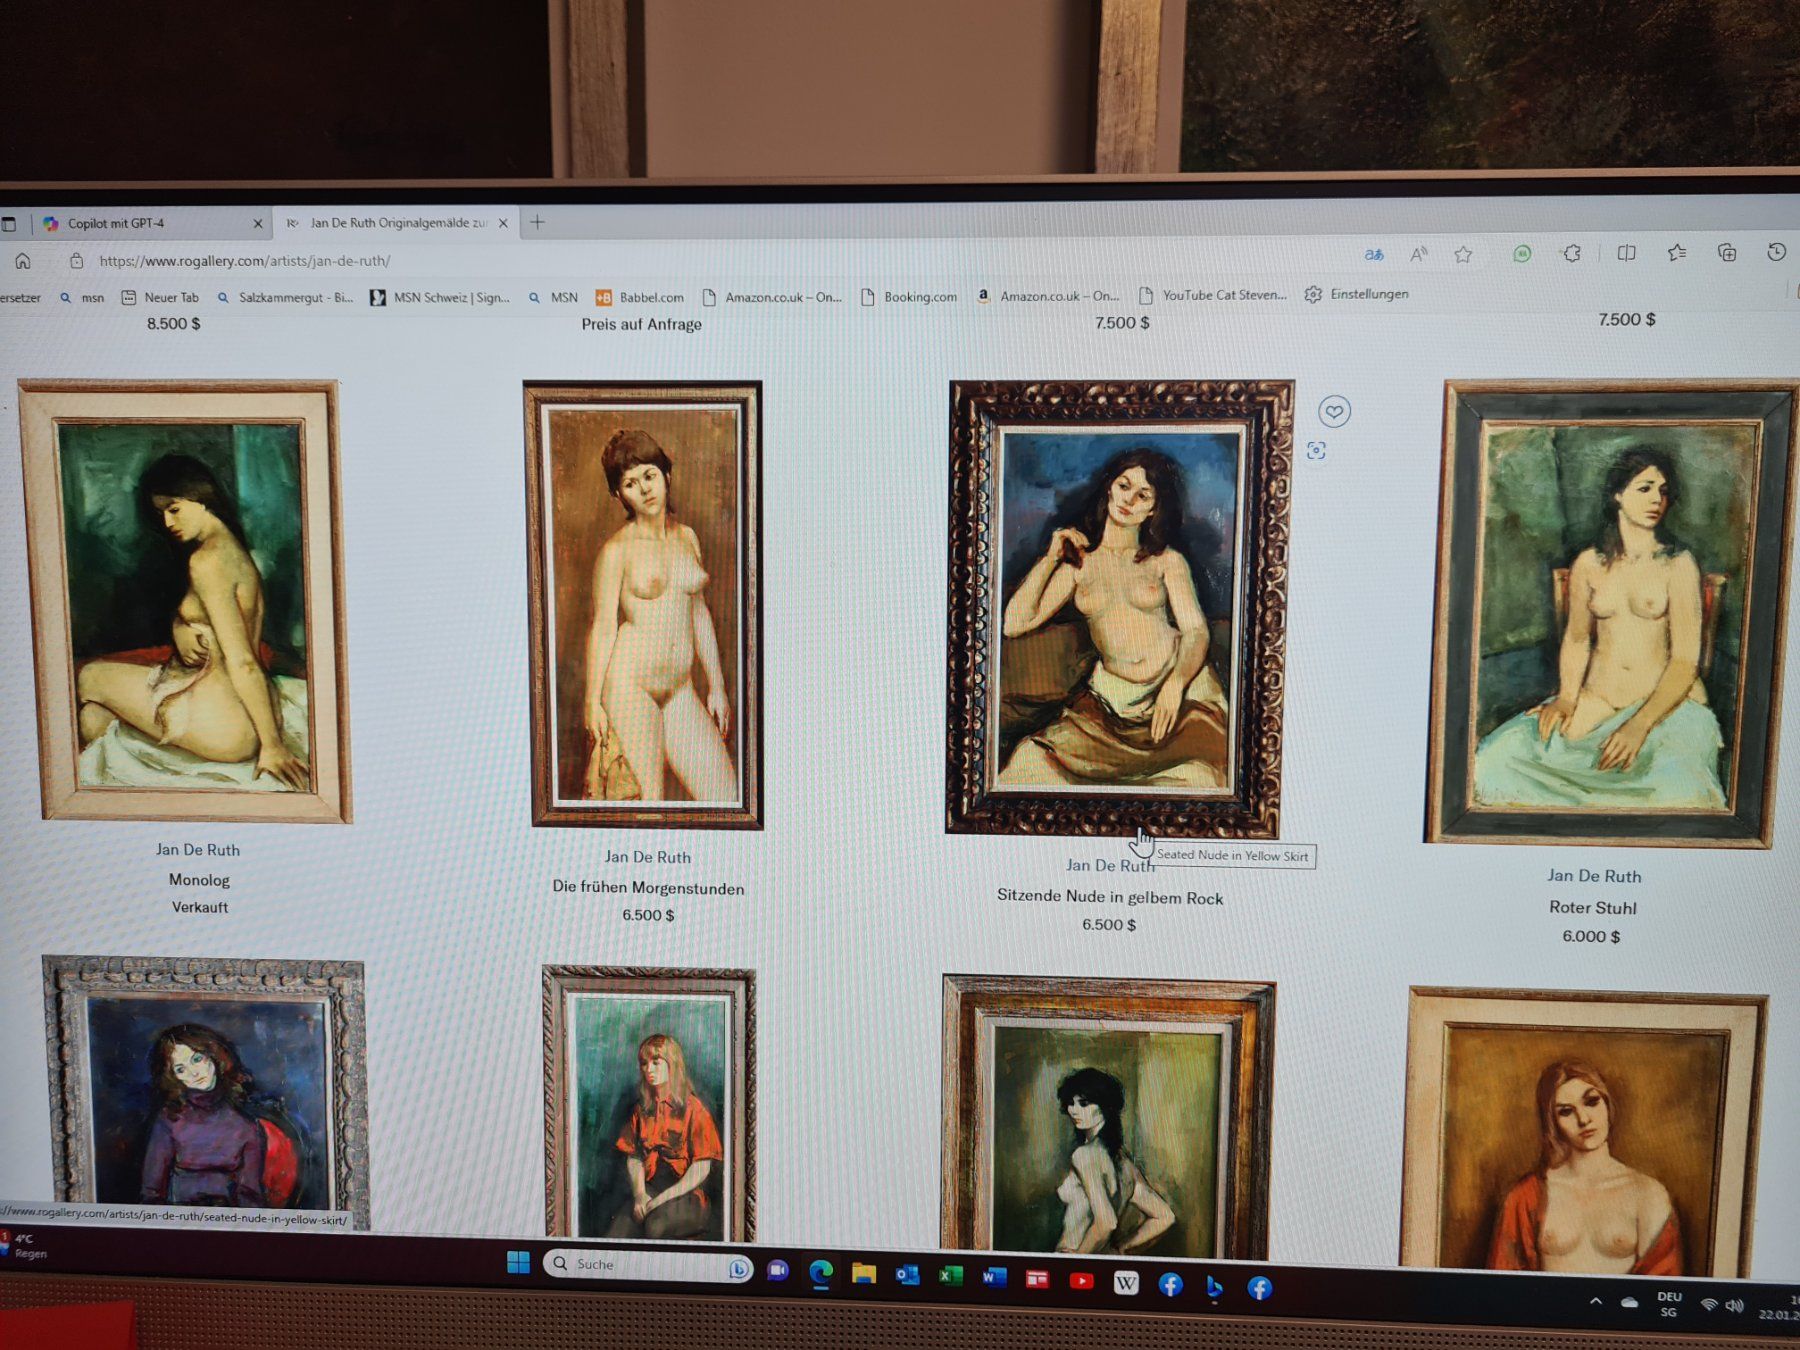Click the green extension badge icon
The width and height of the screenshot is (1800, 1350).
pyautogui.click(x=1522, y=254)
